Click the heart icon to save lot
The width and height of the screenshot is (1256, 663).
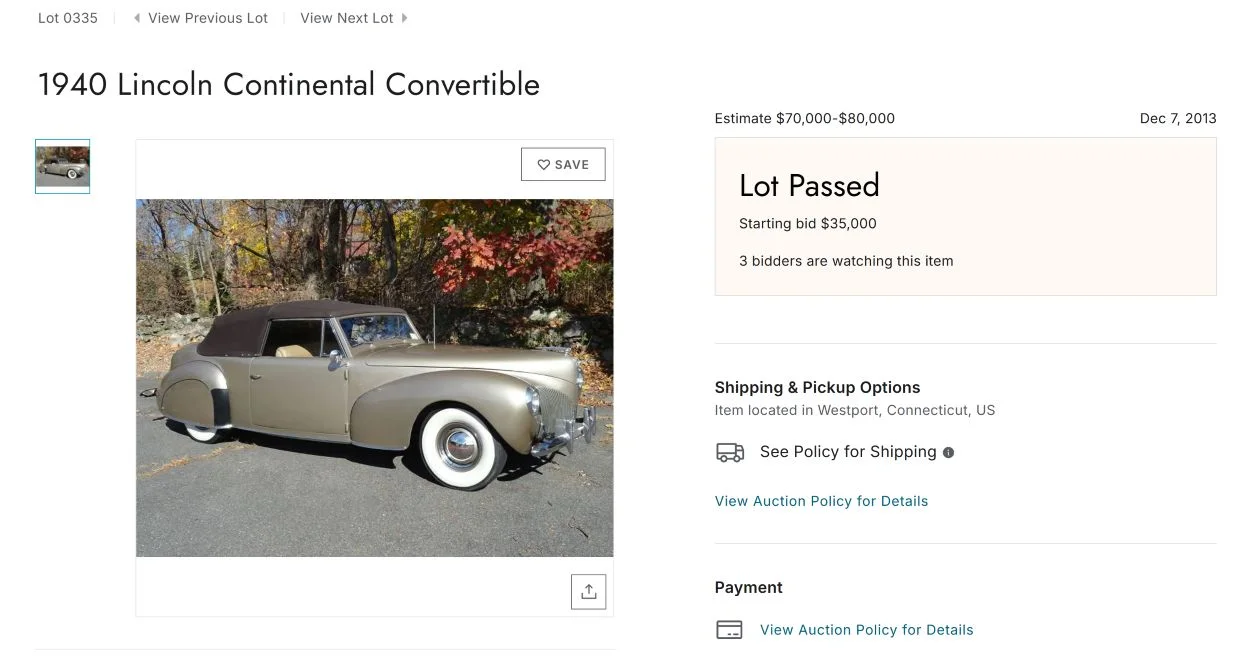(x=544, y=165)
